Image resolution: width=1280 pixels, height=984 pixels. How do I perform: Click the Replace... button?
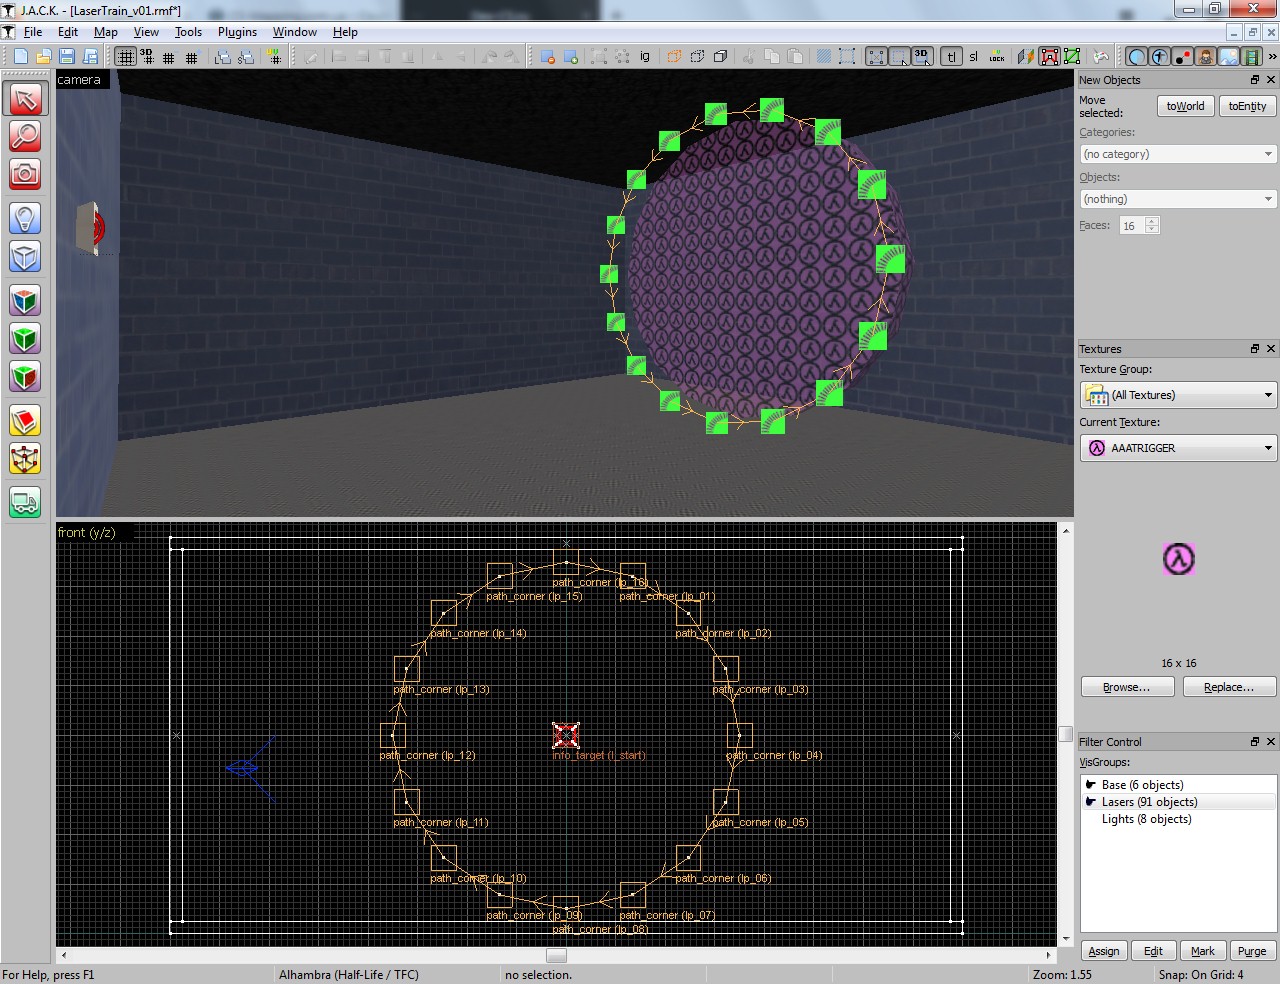click(1229, 687)
